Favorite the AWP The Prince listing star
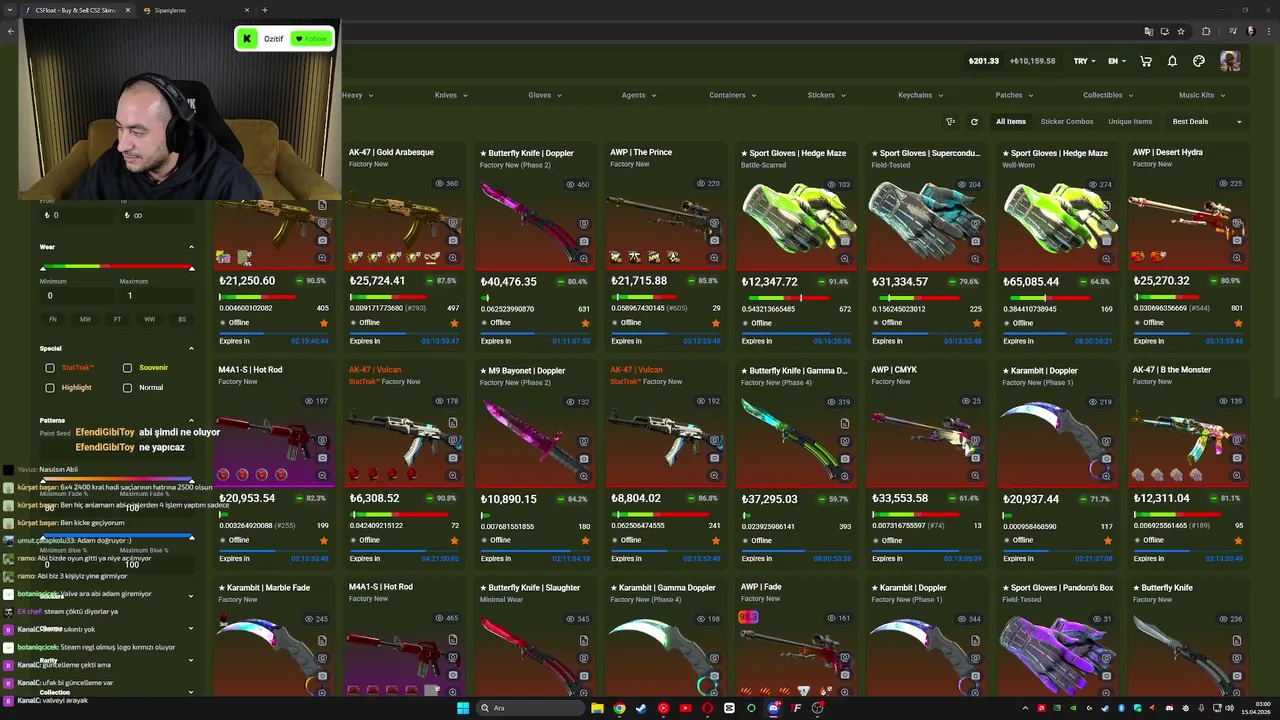 [x=715, y=323]
